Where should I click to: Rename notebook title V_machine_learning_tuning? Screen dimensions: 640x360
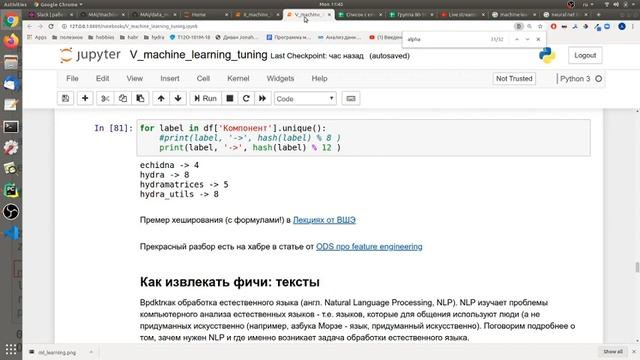click(x=198, y=55)
